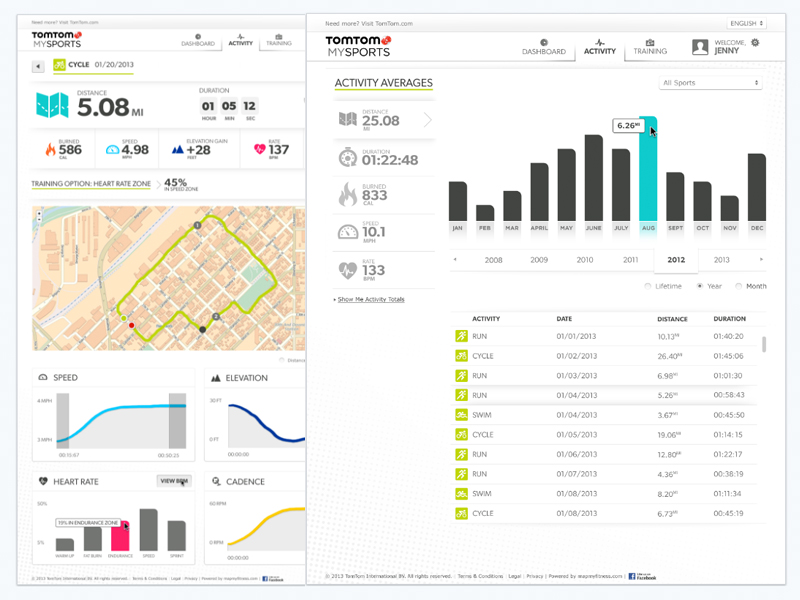This screenshot has width=800, height=600.
Task: Click the DEC bar in chart
Action: pyautogui.click(x=757, y=187)
